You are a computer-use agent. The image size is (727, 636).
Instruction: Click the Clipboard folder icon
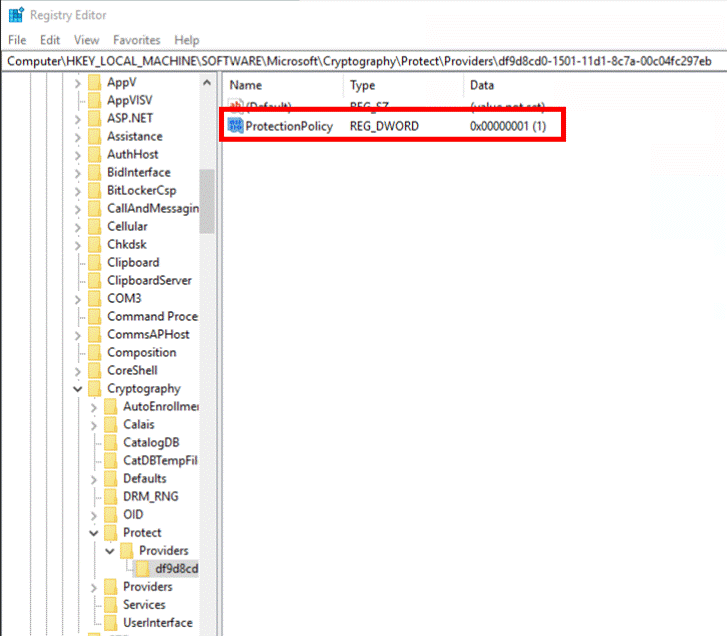click(x=95, y=262)
